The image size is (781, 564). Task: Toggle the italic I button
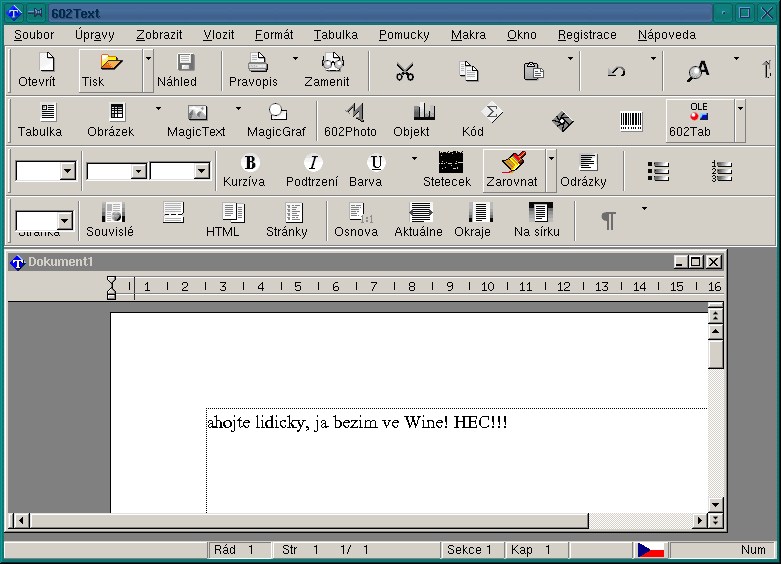click(x=313, y=162)
